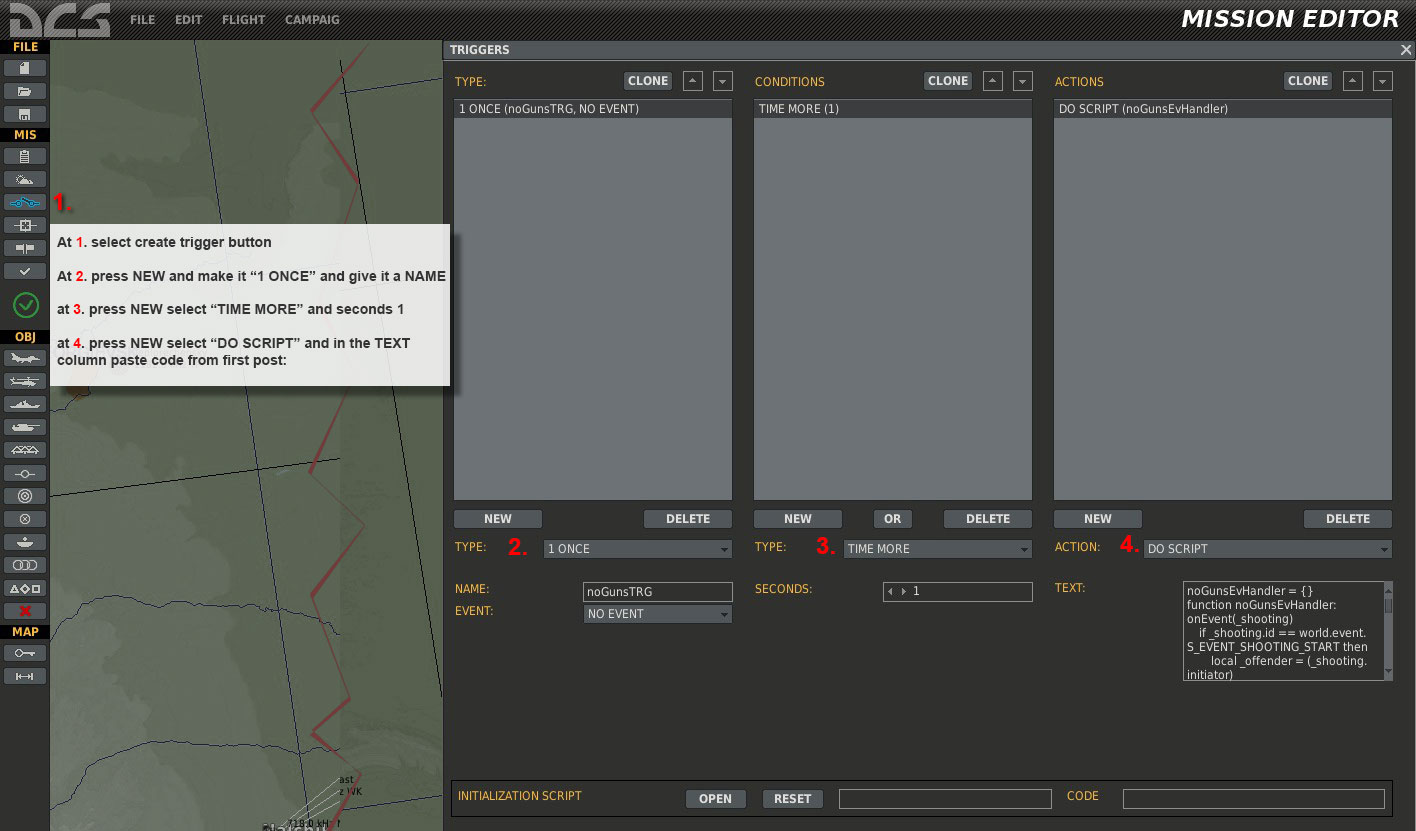
Task: Open the weather settings icon
Action: coord(25,179)
